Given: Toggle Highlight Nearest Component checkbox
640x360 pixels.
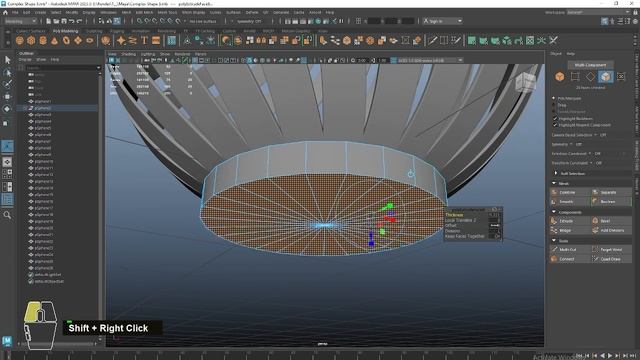Looking at the screenshot, I should pyautogui.click(x=555, y=125).
